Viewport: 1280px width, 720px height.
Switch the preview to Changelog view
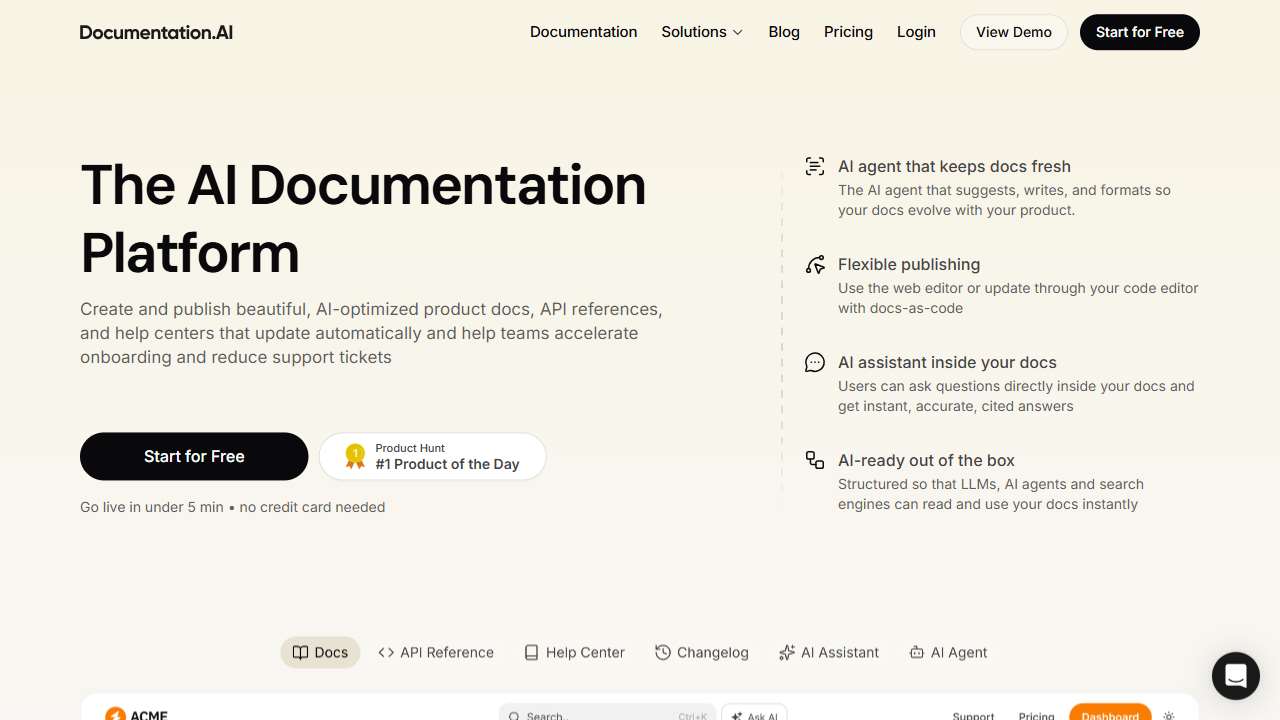click(701, 652)
